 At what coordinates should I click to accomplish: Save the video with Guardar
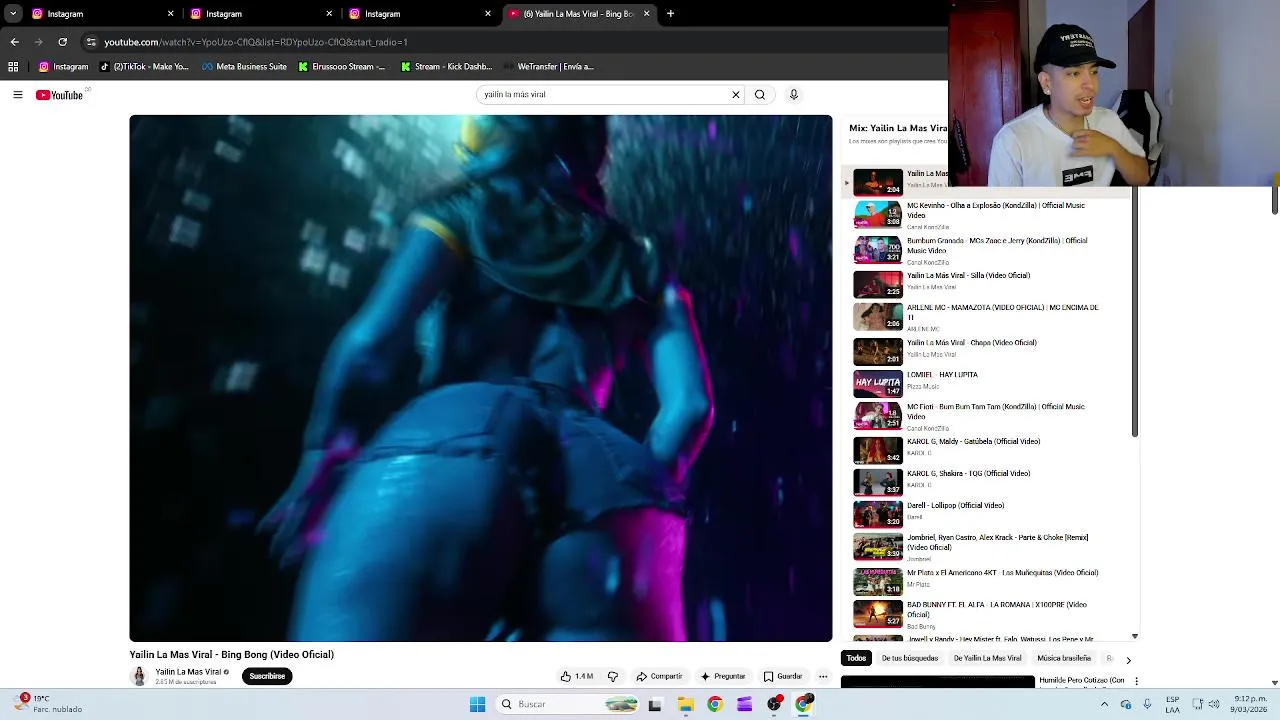coord(783,676)
